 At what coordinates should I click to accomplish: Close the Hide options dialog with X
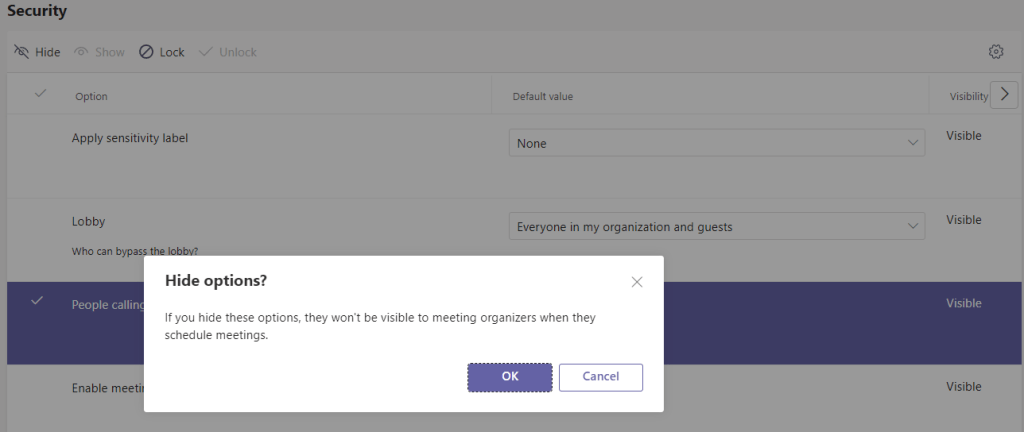tap(637, 282)
